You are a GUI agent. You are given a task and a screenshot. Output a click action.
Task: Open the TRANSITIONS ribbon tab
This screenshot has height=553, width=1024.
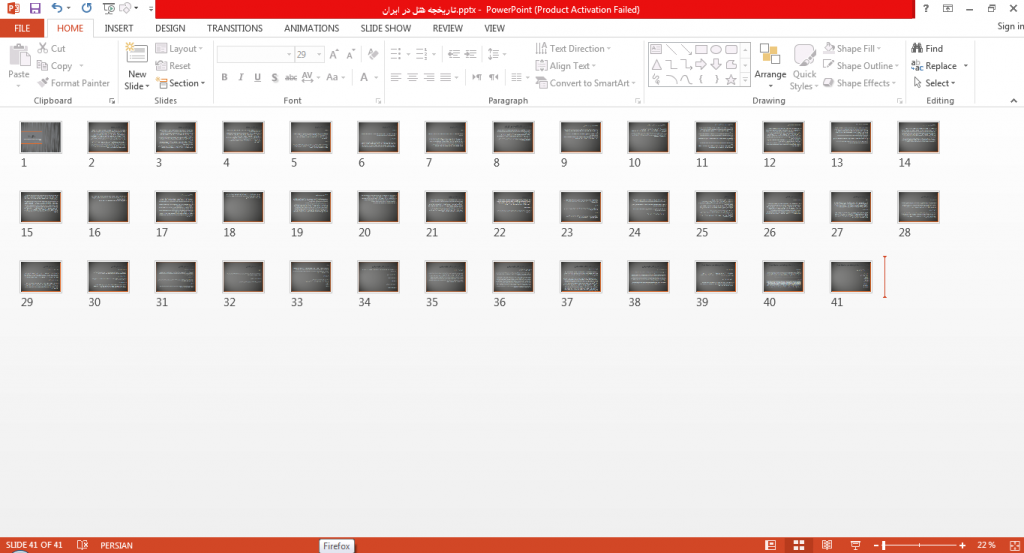(234, 28)
